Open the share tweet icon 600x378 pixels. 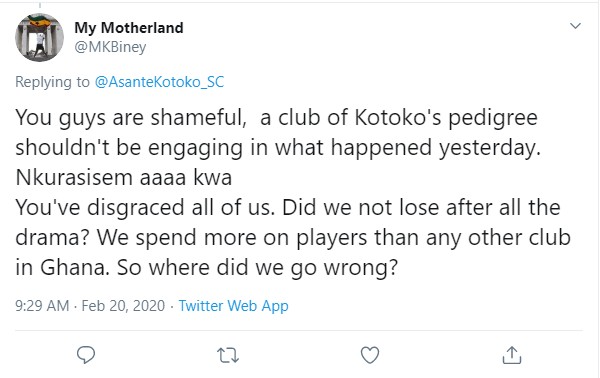[512, 355]
